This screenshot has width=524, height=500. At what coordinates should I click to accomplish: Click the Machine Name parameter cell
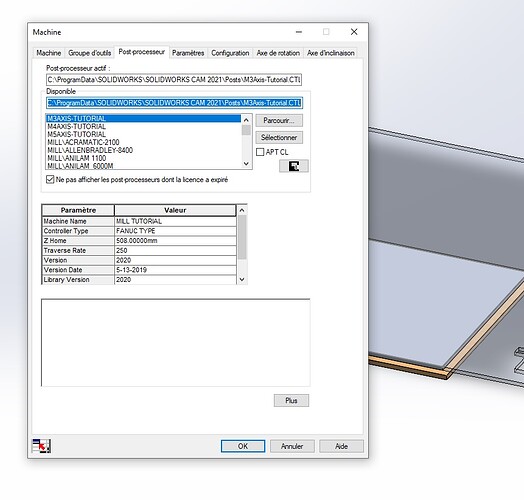(x=78, y=221)
